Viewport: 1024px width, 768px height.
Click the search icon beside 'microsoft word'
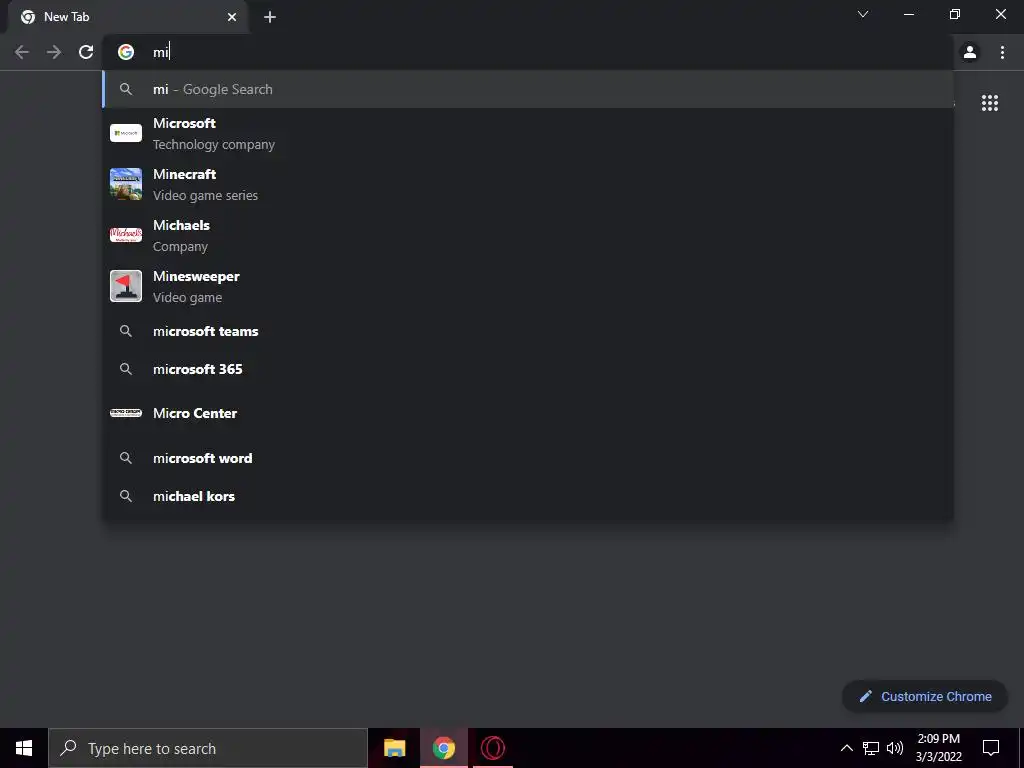click(126, 458)
